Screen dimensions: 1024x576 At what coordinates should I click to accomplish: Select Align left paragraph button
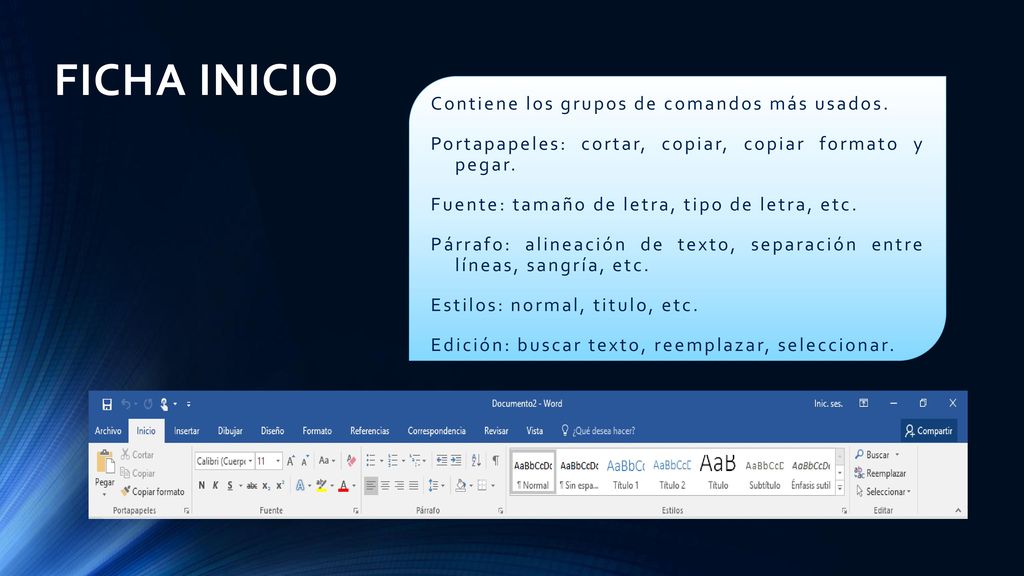[x=371, y=485]
